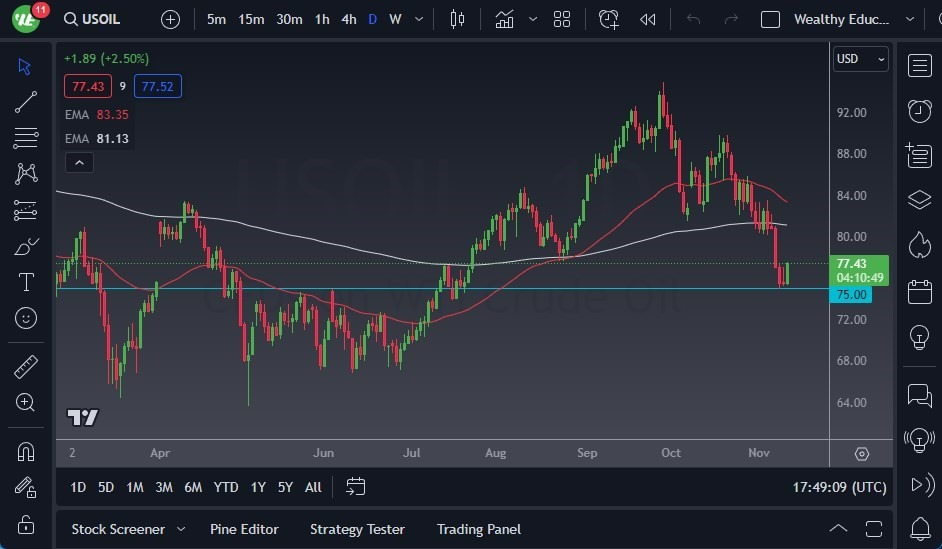Toggle the lock all drawings tool
Image resolution: width=942 pixels, height=549 pixels.
click(26, 524)
